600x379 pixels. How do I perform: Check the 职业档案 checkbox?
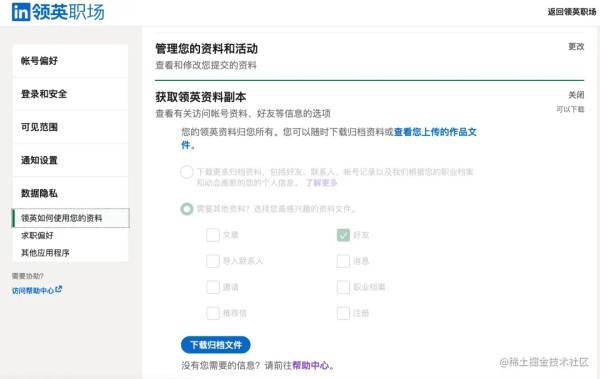point(343,287)
